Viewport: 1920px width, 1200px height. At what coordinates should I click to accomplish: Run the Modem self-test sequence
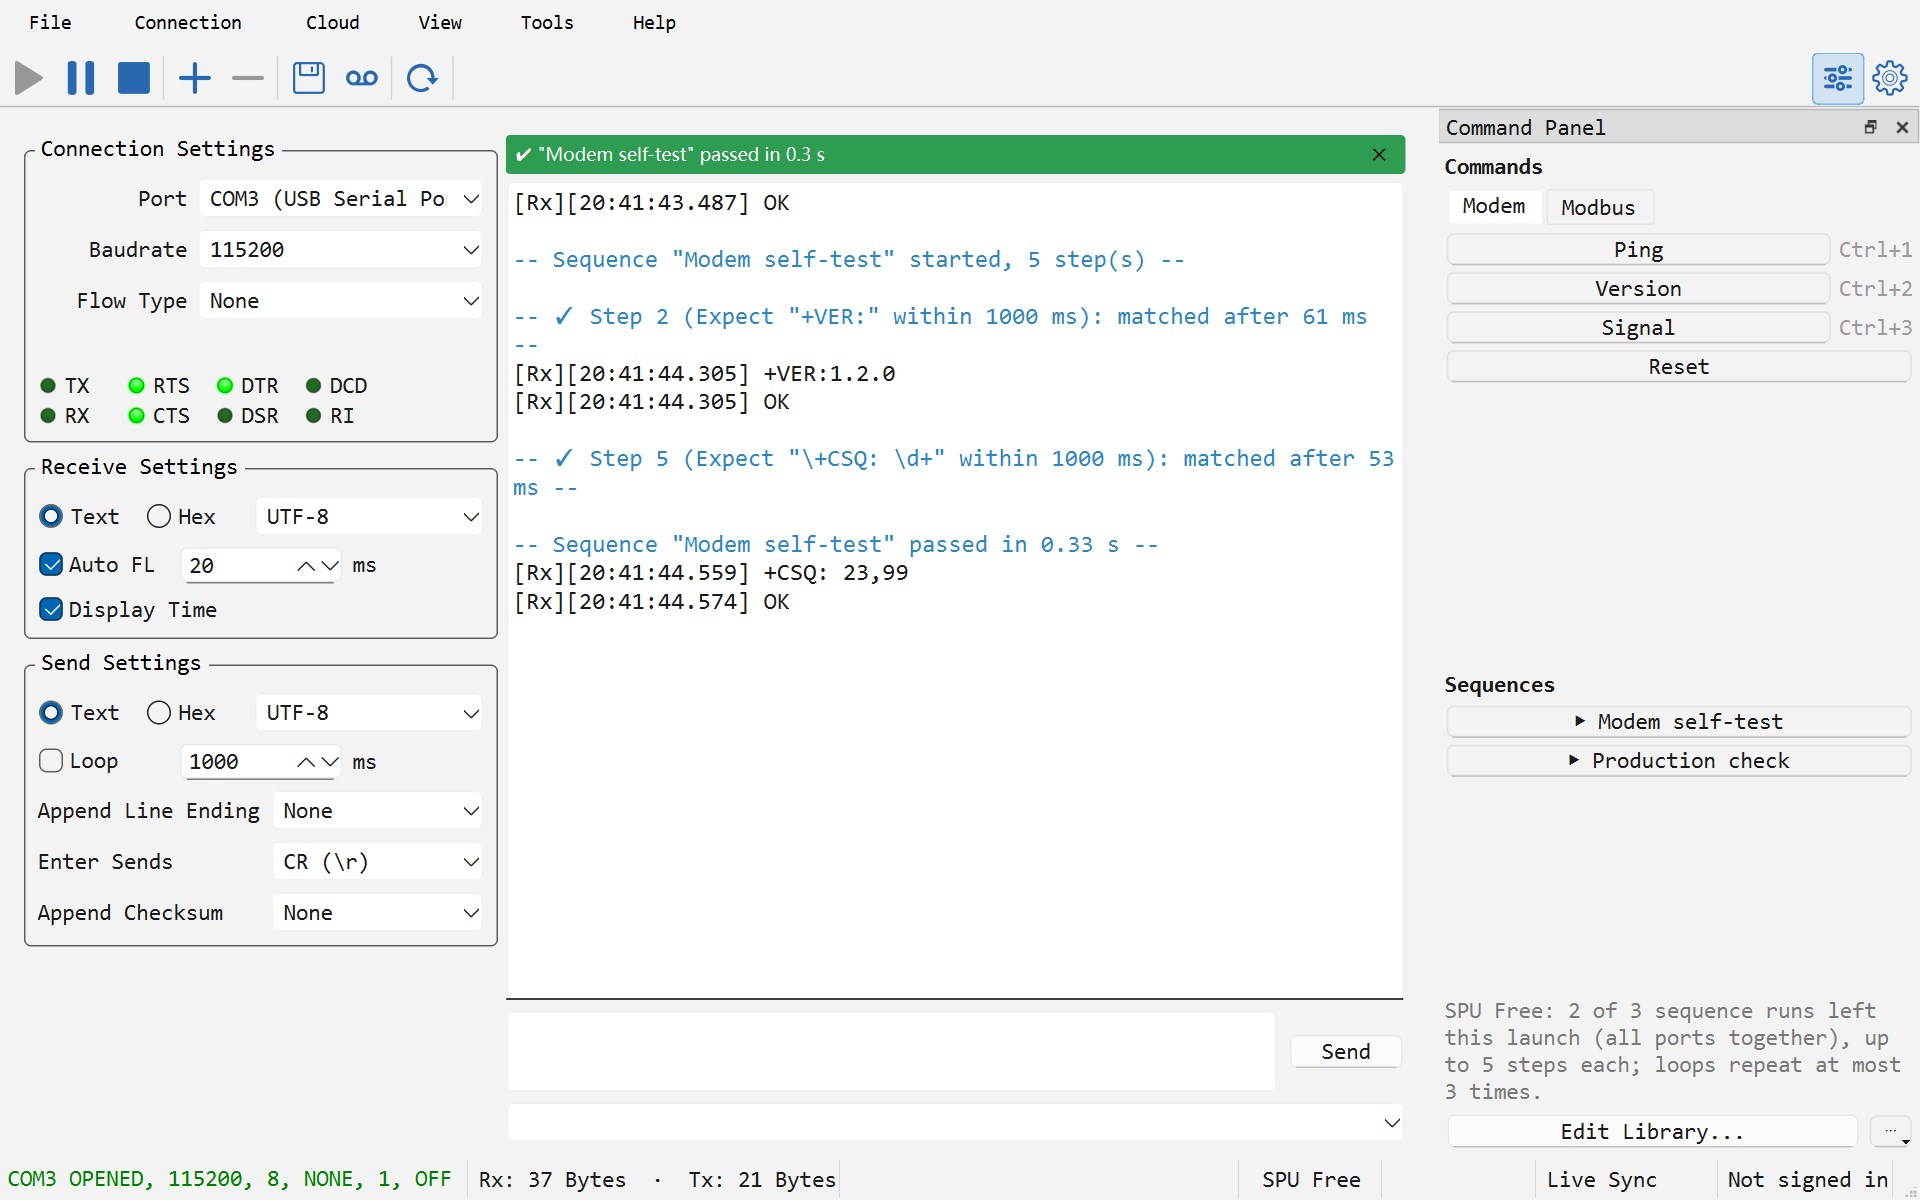click(x=1678, y=722)
